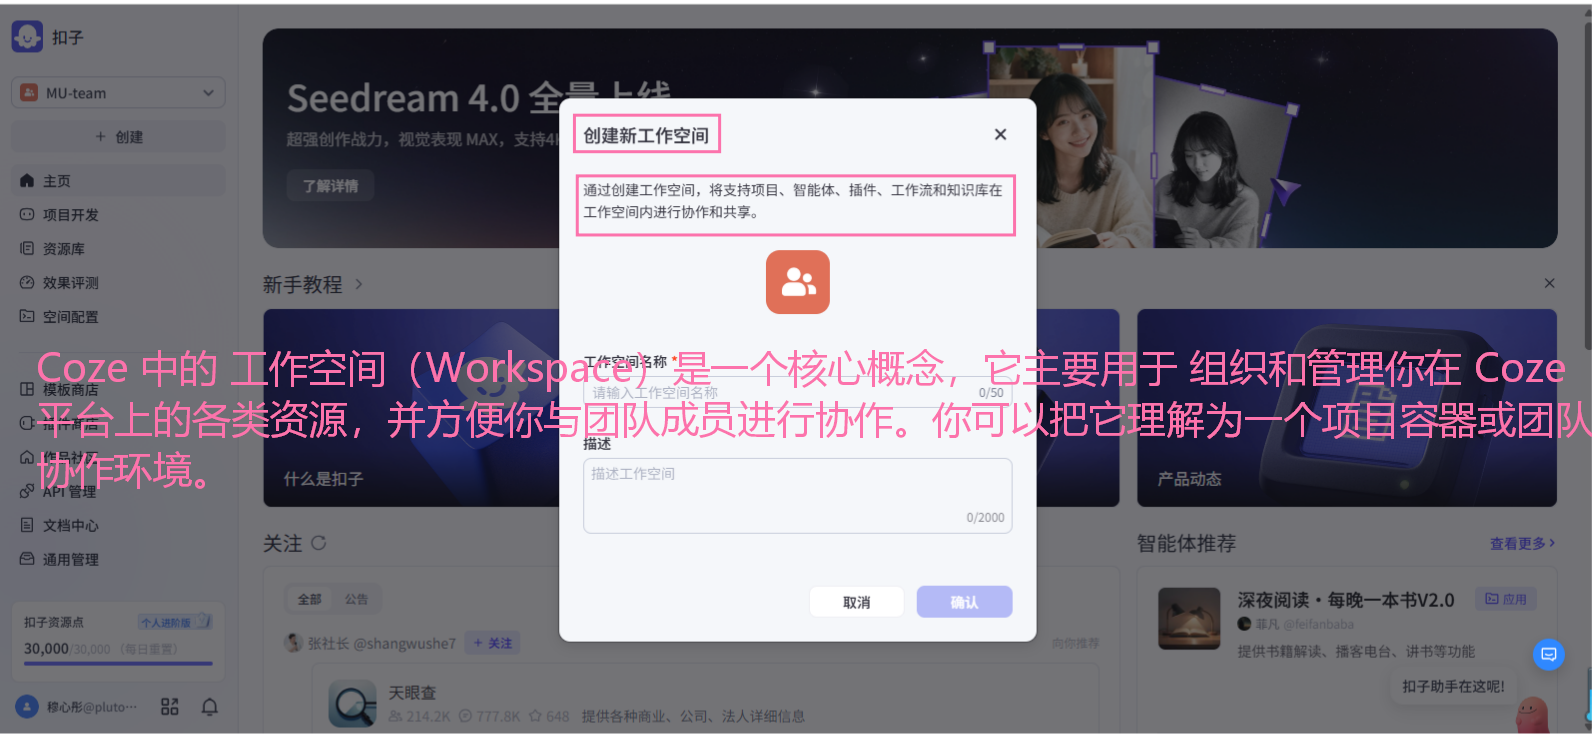Click the 文档中心 document icon

pyautogui.click(x=27, y=525)
